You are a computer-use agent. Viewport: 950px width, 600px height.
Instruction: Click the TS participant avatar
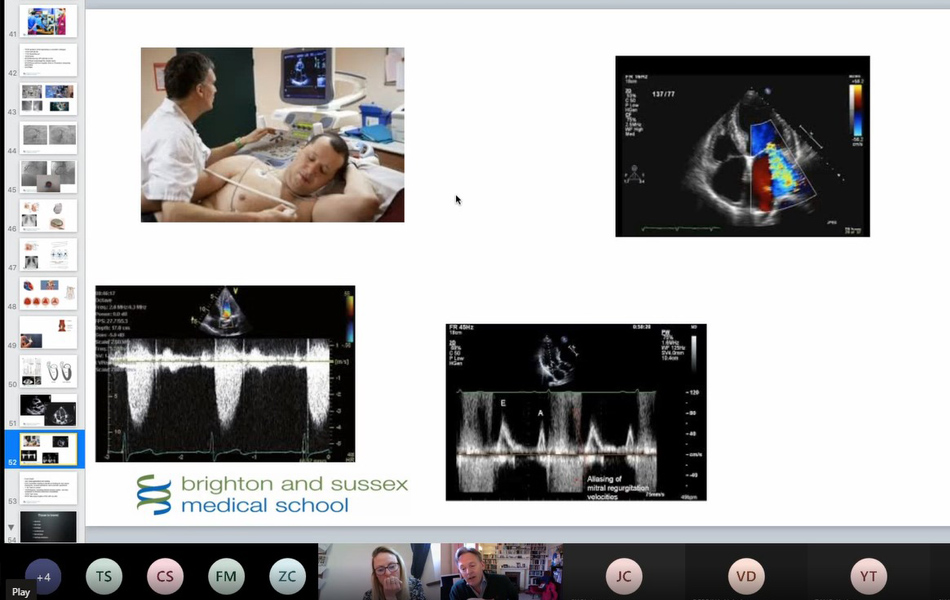pyautogui.click(x=104, y=577)
